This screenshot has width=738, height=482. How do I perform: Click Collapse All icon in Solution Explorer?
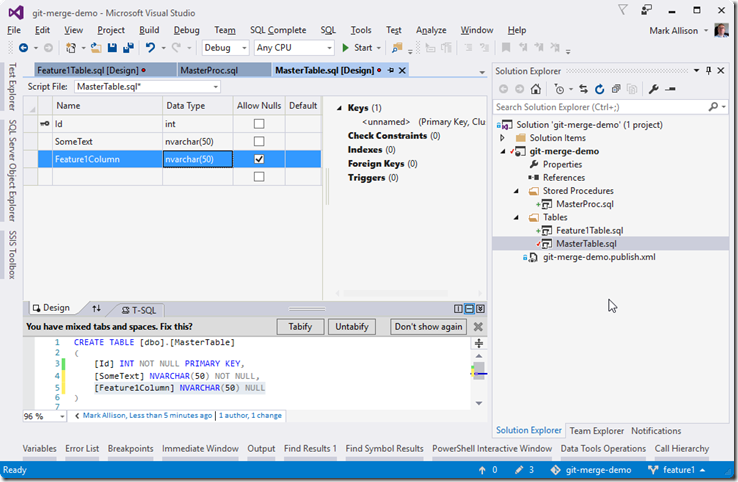(616, 89)
